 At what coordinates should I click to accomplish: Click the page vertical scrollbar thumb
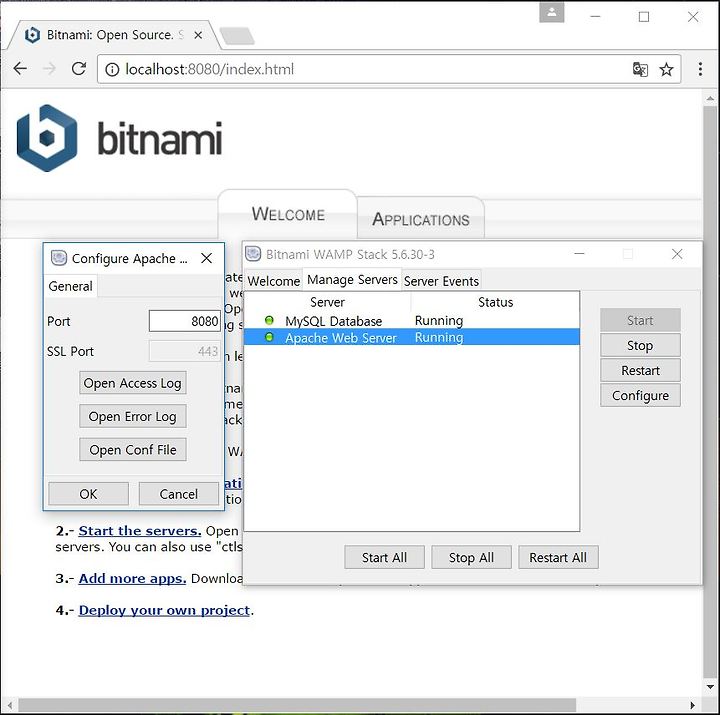(x=710, y=391)
